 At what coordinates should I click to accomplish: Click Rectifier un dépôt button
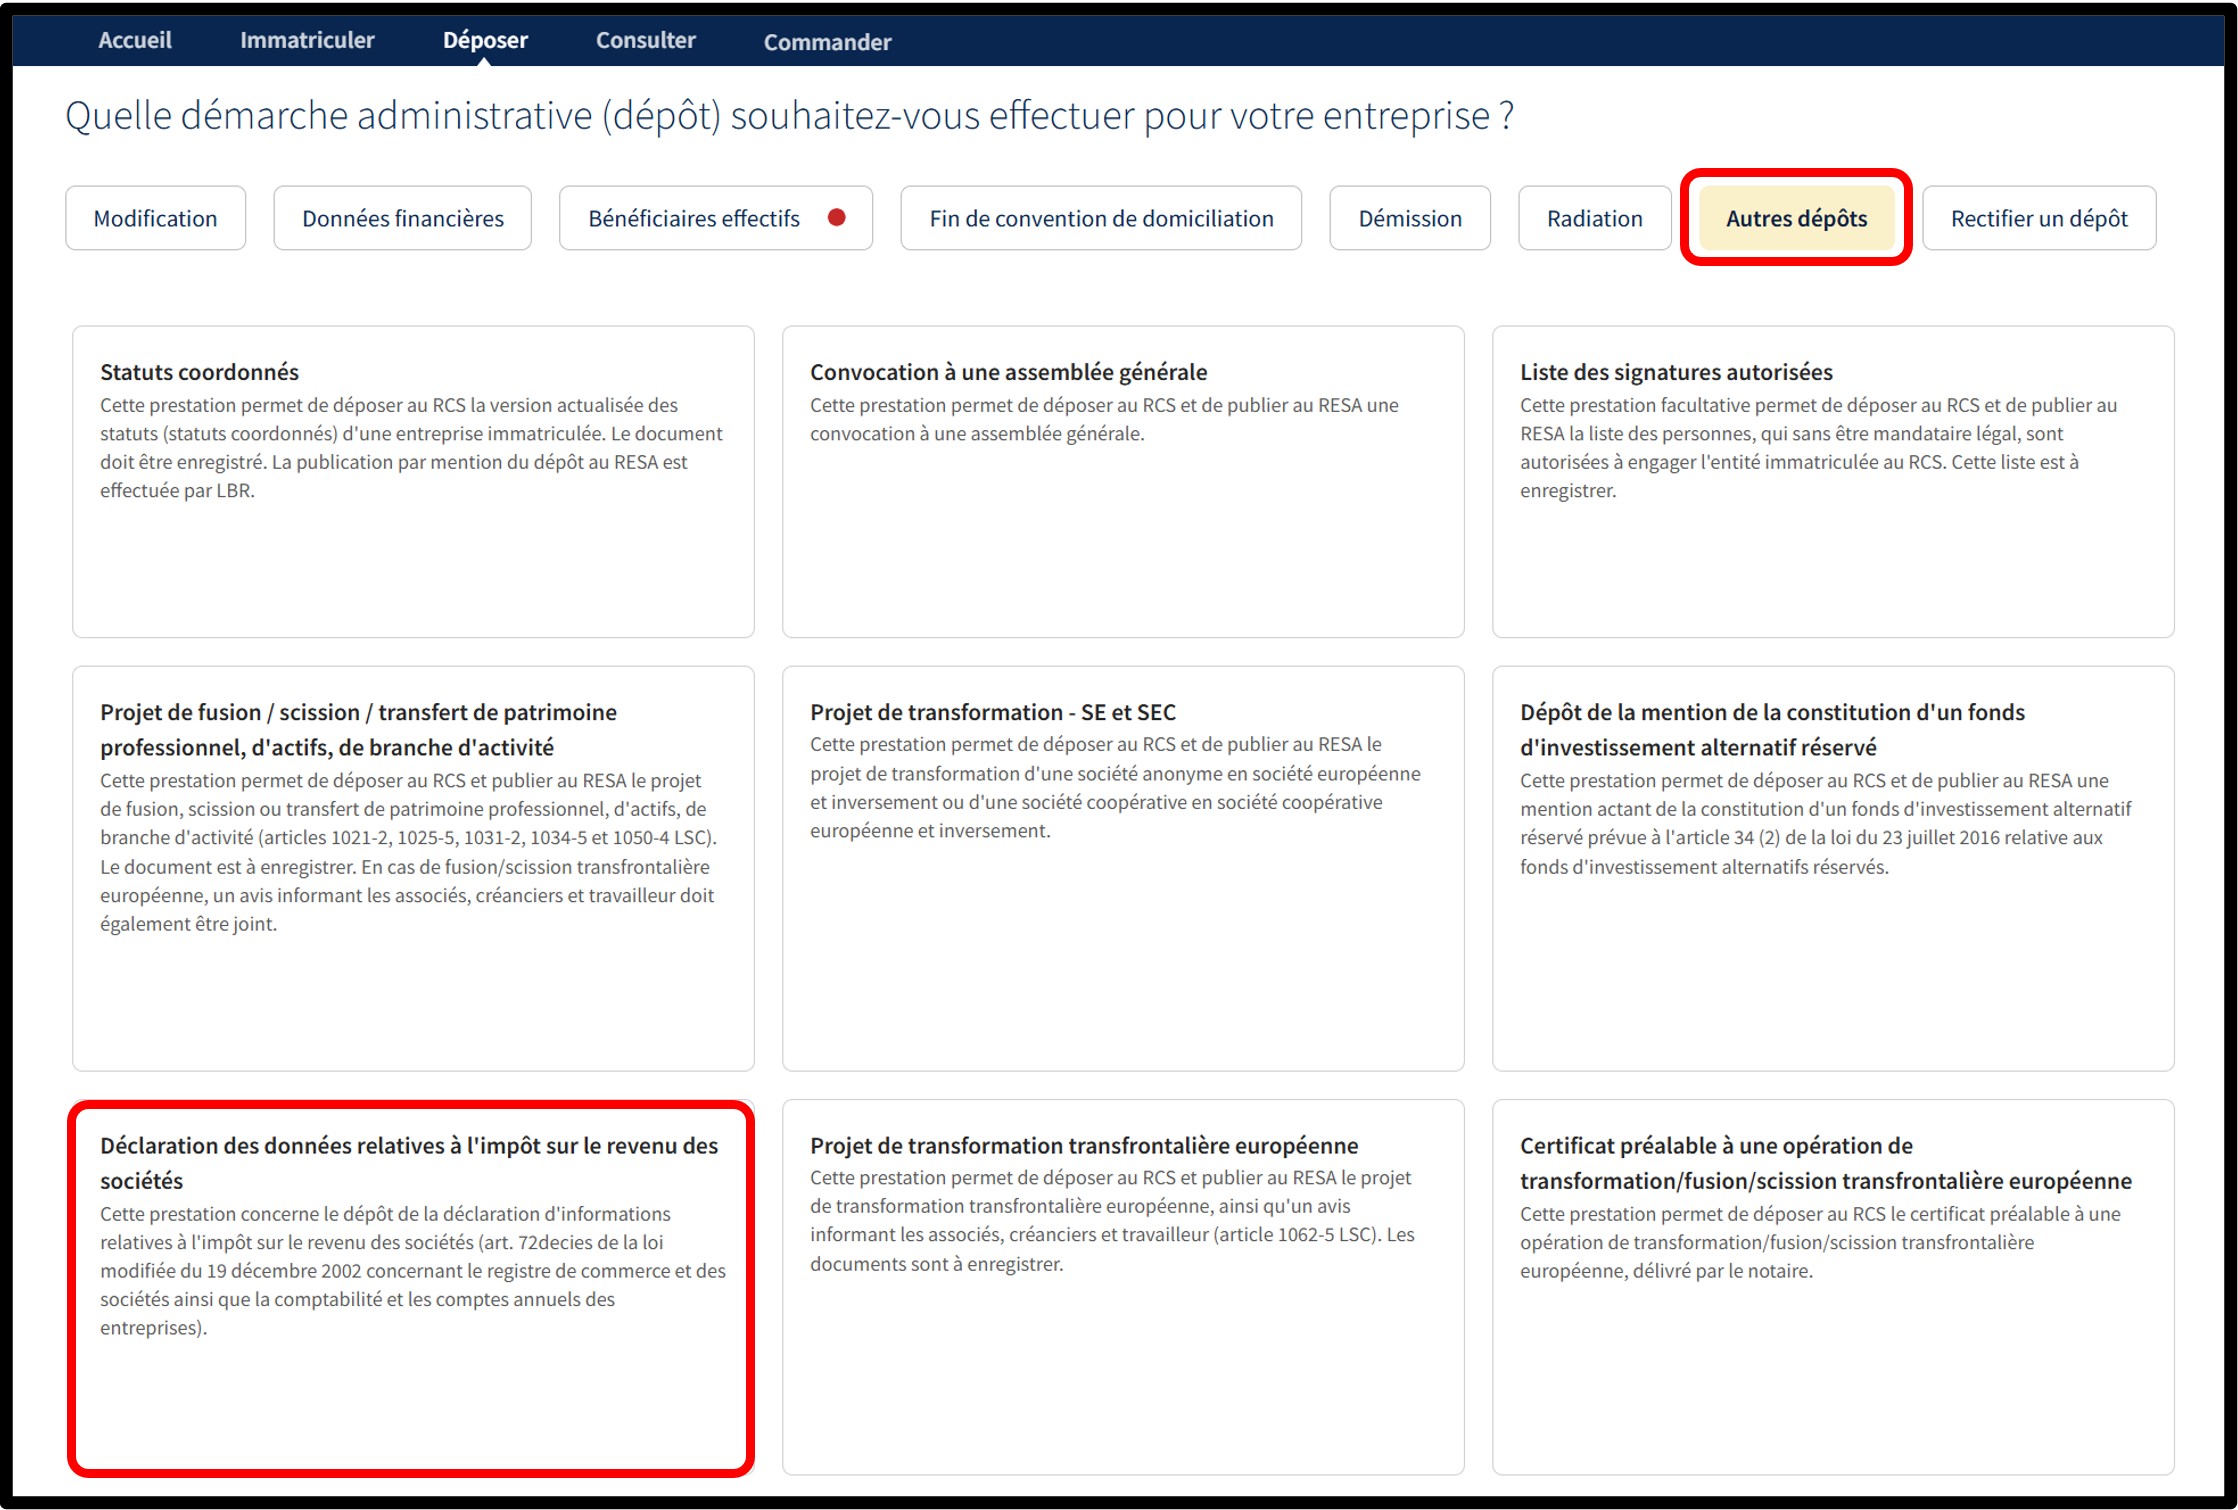2038,218
